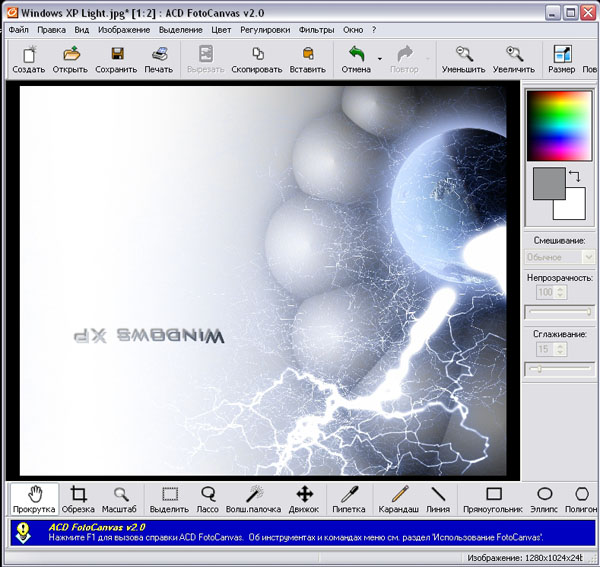Open the ? help menu
This screenshot has width=600, height=567.
coord(374,30)
